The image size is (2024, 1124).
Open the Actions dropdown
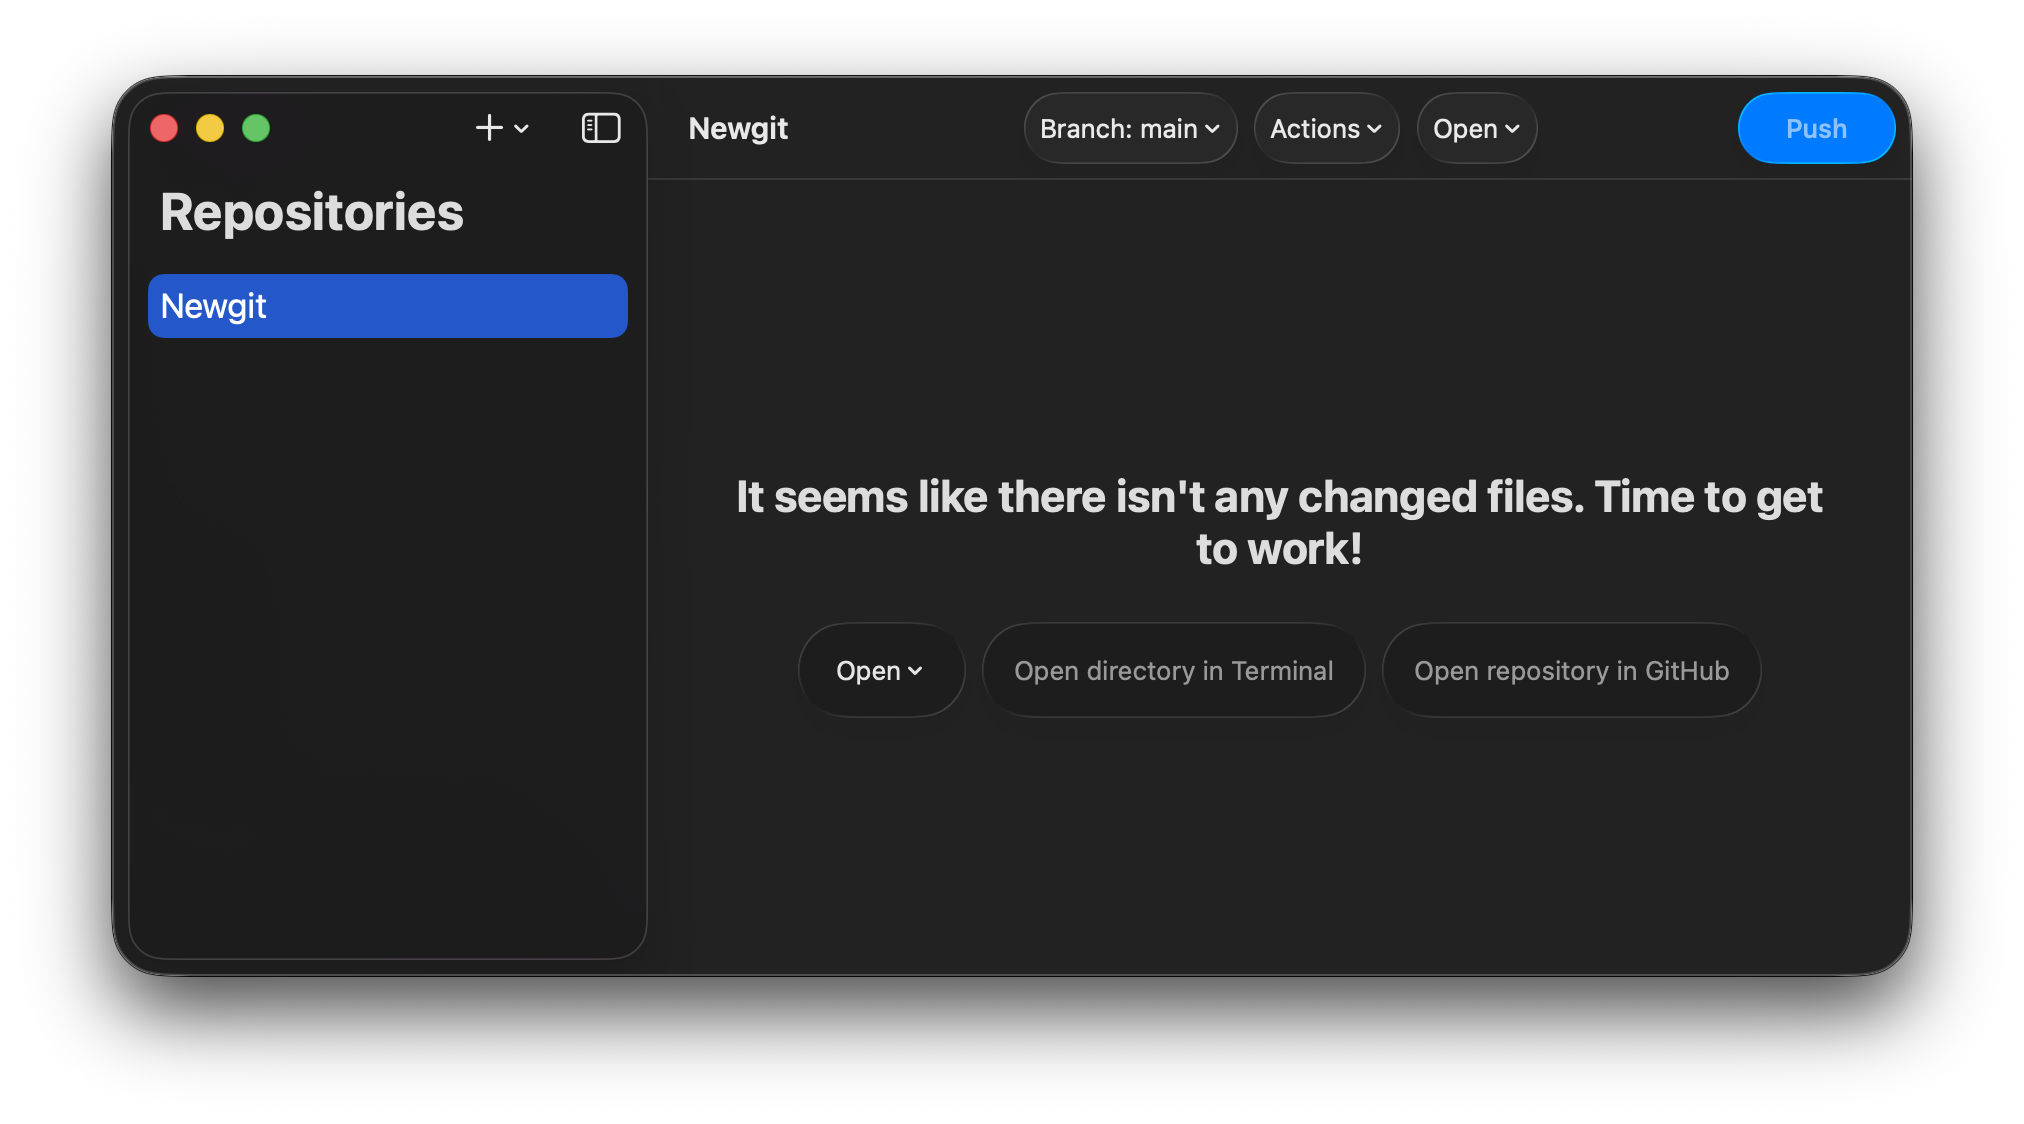(x=1326, y=128)
